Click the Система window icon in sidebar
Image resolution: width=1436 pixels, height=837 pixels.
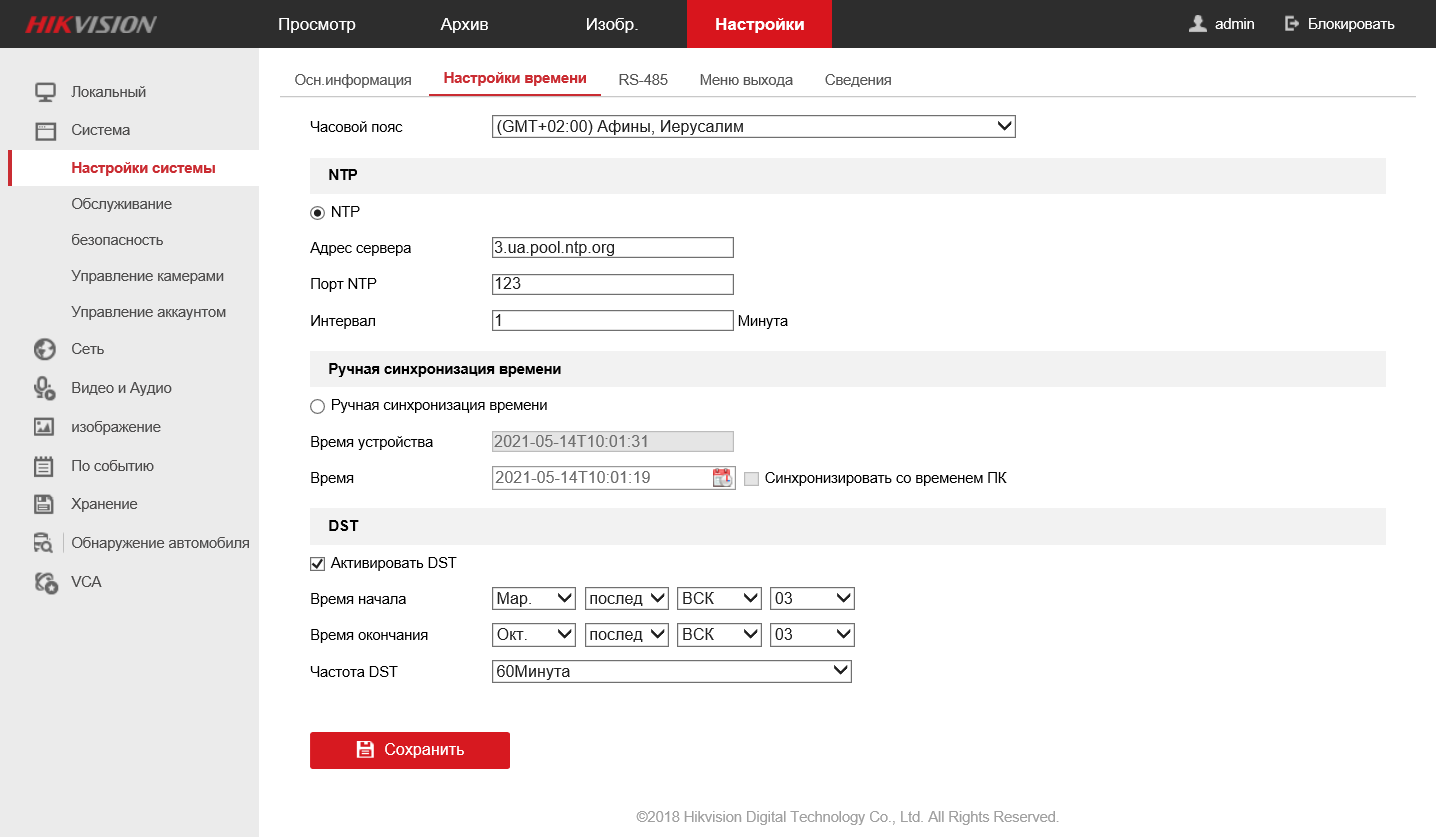click(x=45, y=130)
